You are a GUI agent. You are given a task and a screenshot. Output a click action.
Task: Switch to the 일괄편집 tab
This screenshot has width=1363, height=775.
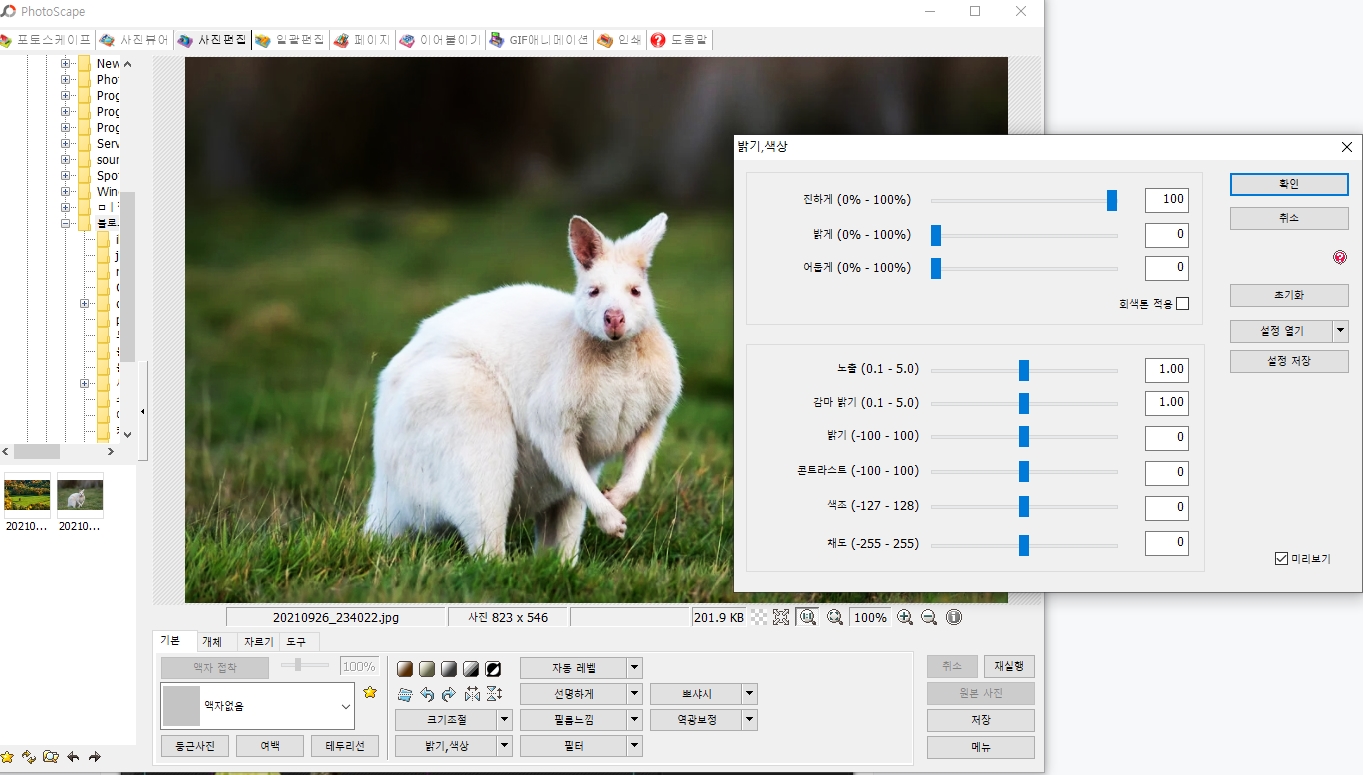[289, 40]
